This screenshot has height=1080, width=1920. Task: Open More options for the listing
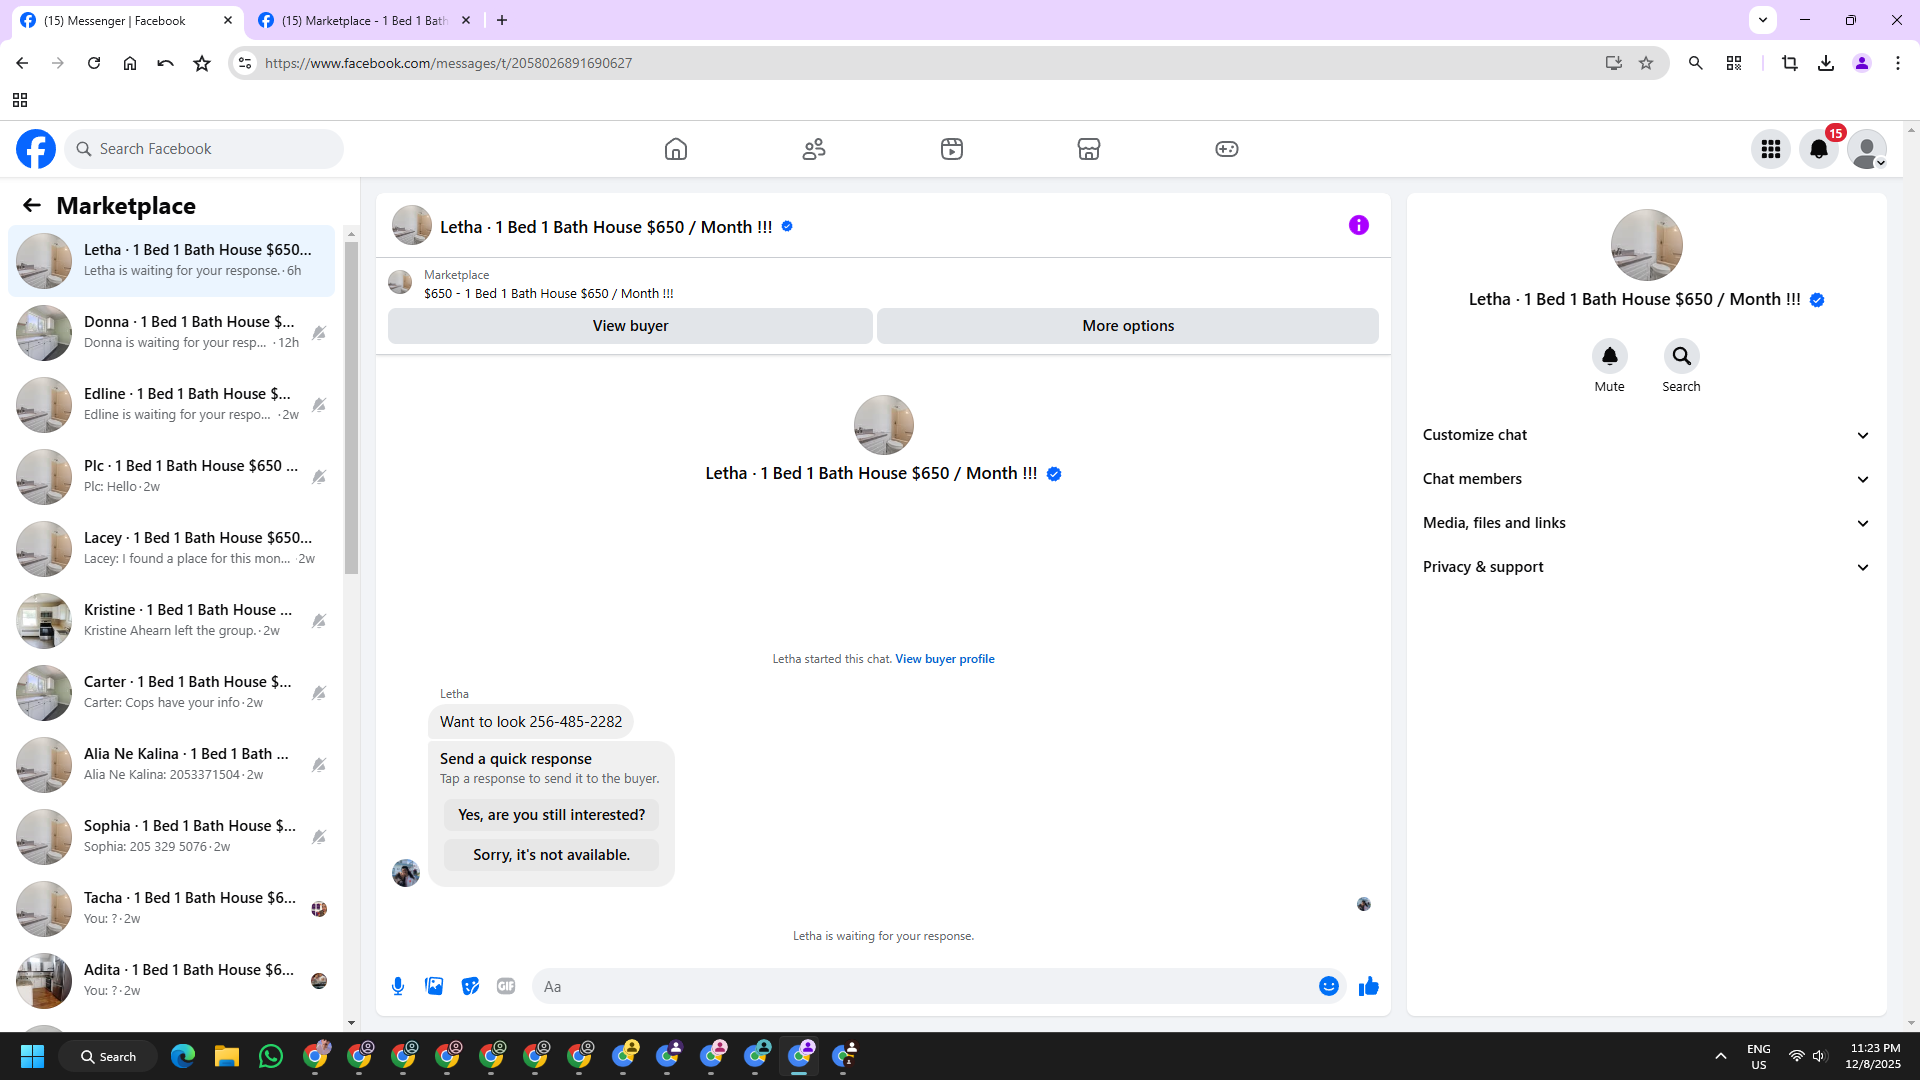coord(1128,326)
